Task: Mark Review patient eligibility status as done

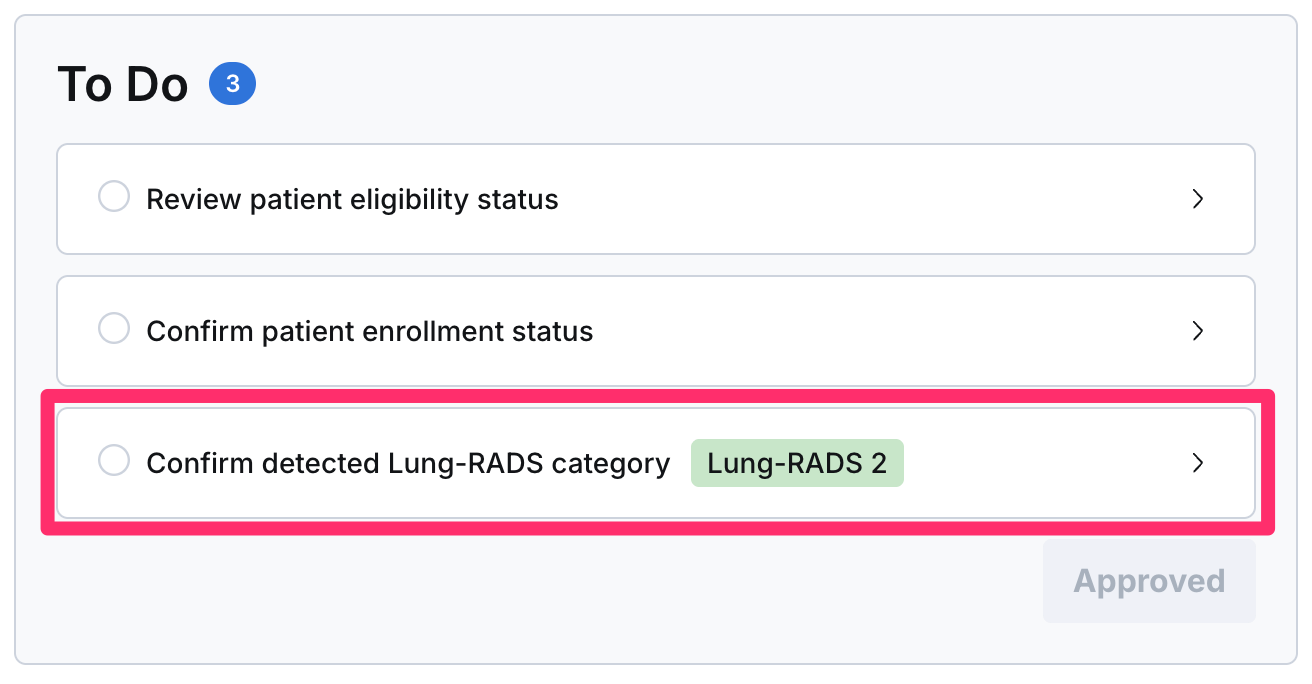Action: coord(114,197)
